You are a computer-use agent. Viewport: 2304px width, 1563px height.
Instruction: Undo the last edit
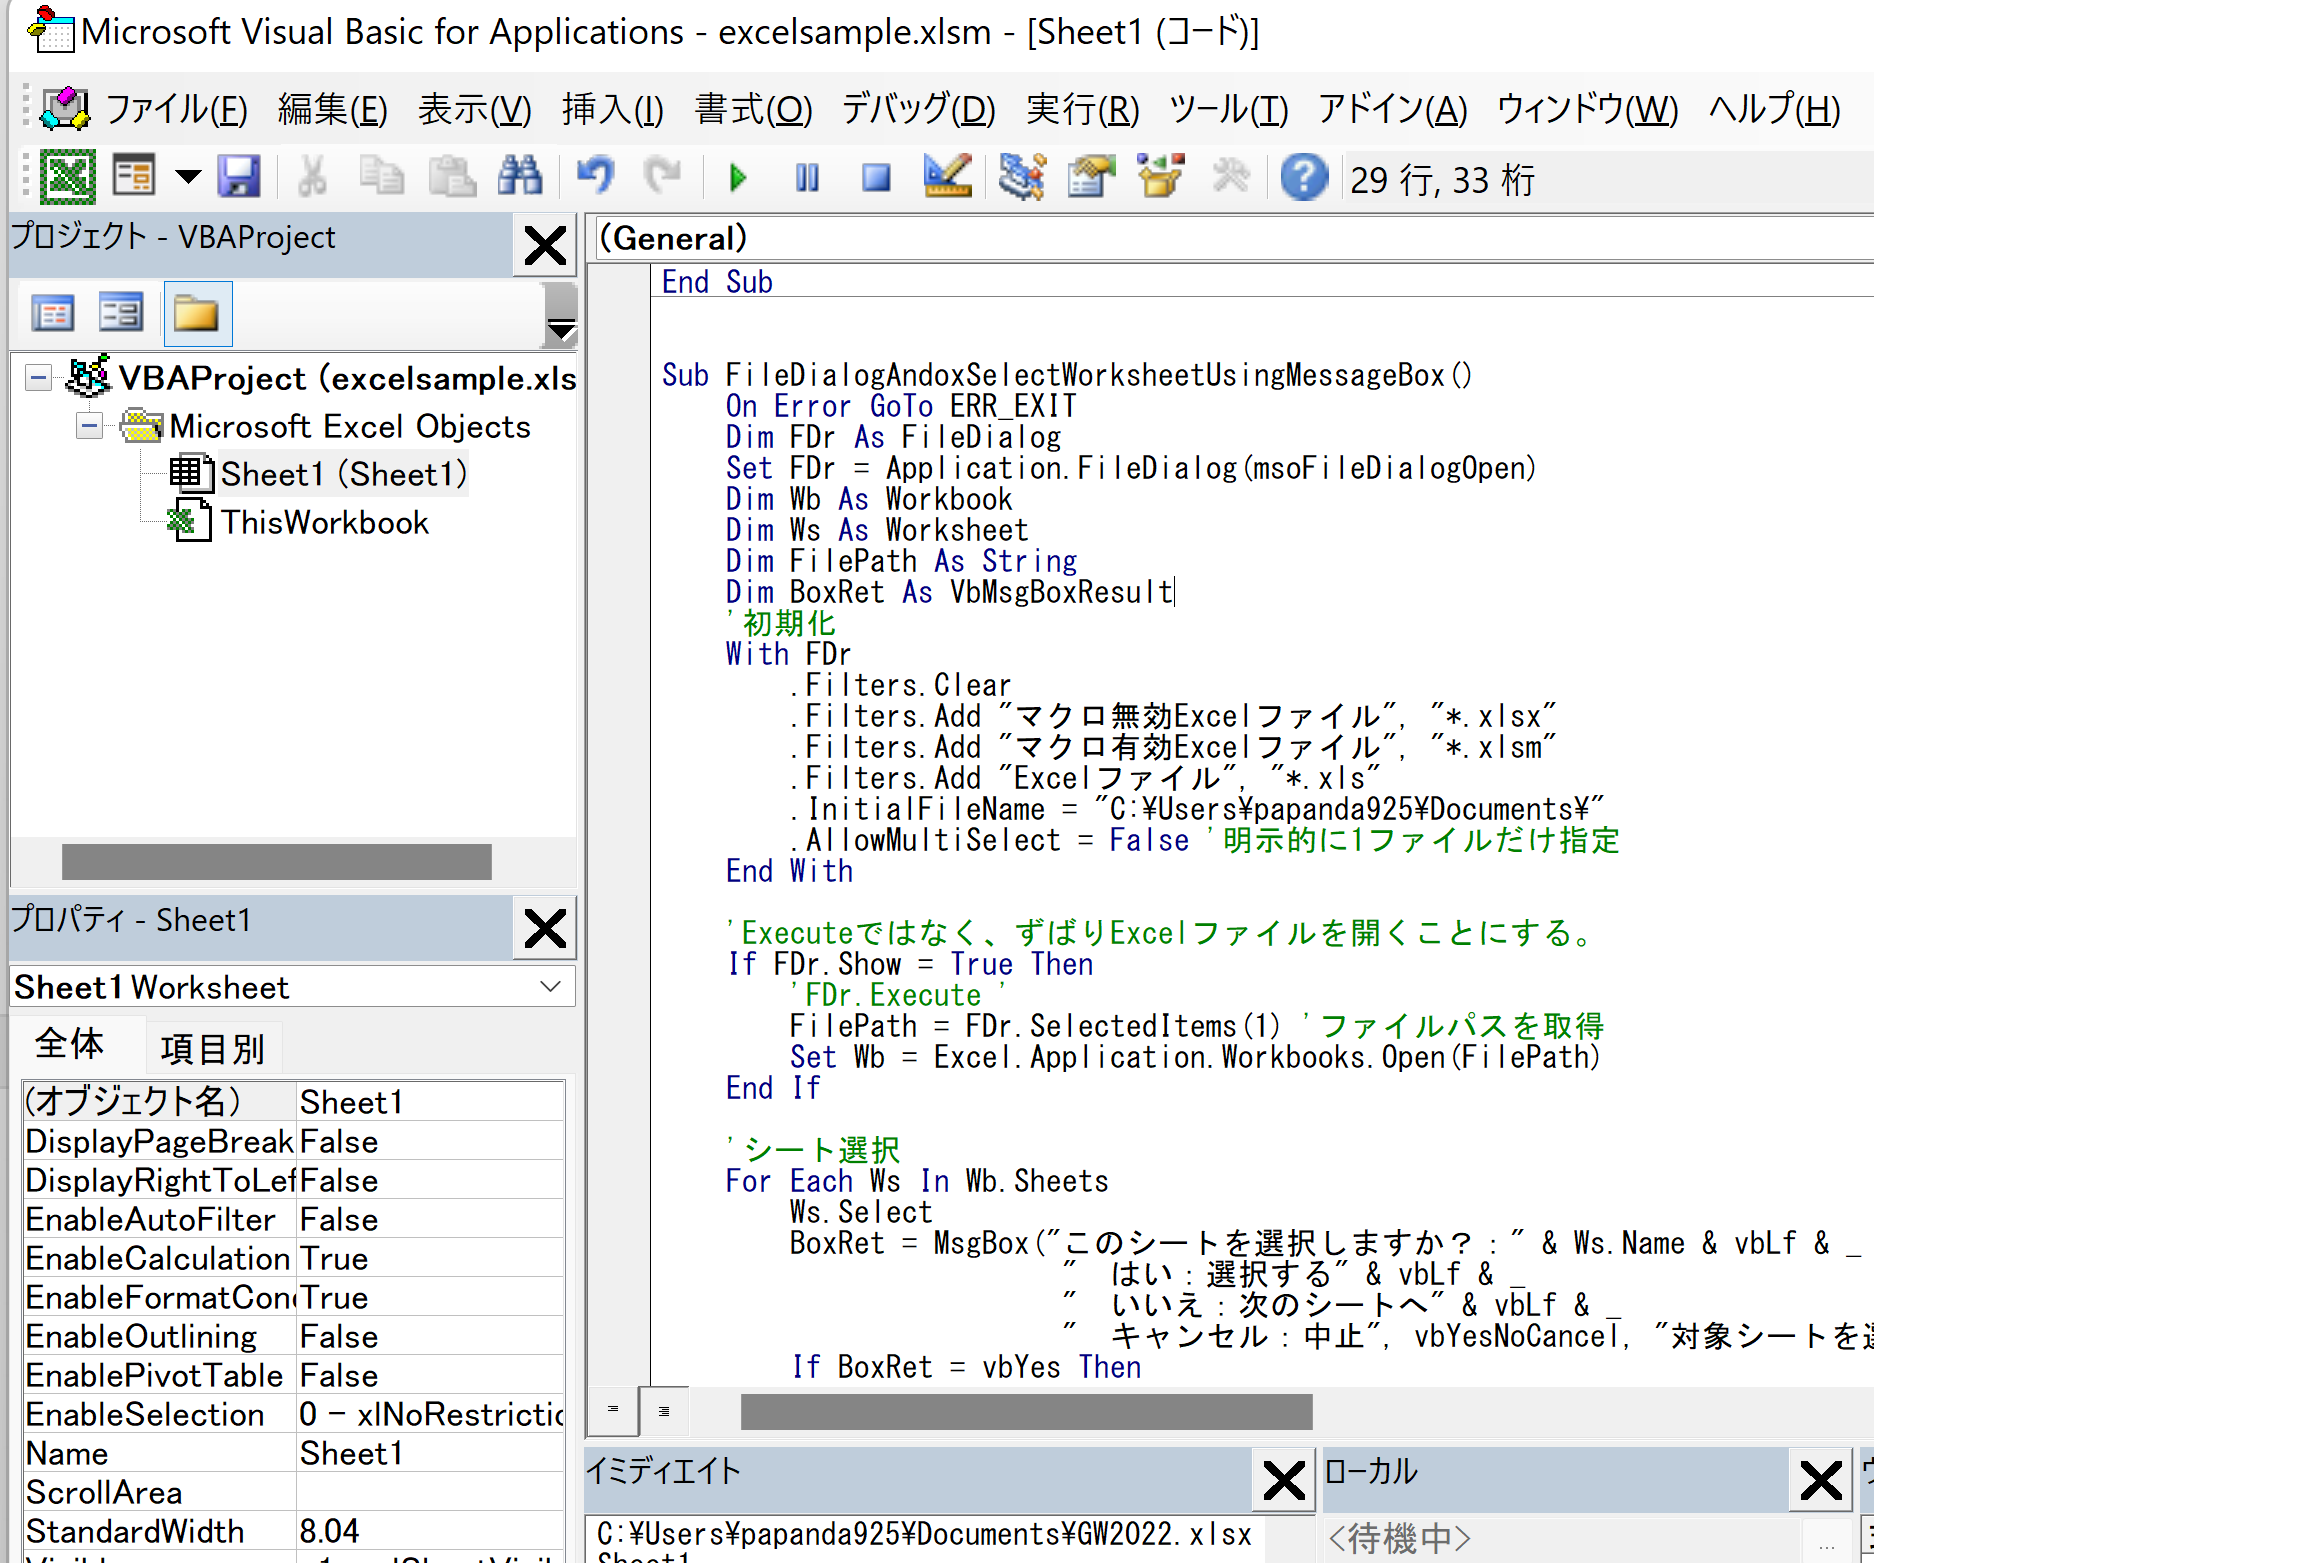click(x=596, y=178)
